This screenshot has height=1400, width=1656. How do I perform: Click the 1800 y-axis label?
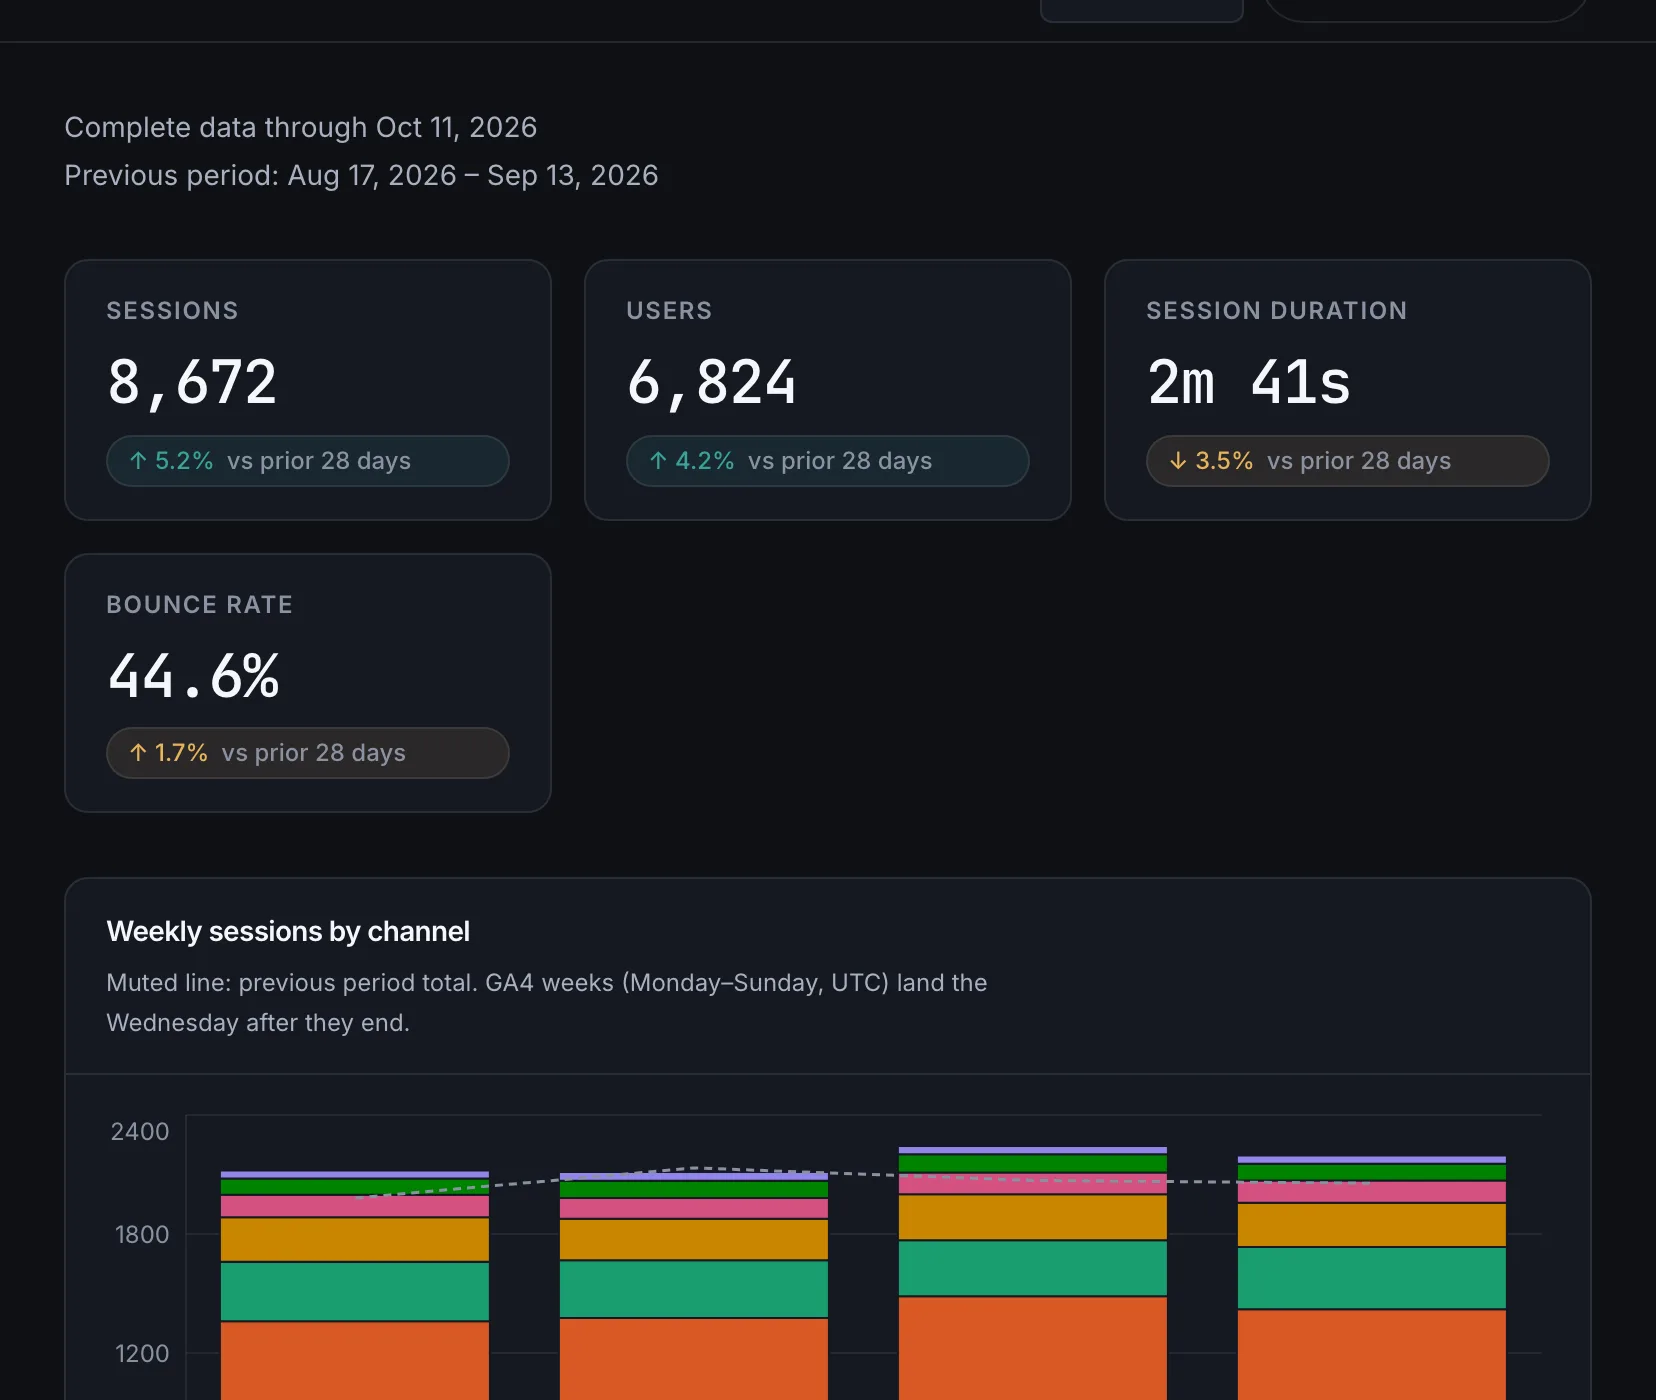click(x=142, y=1235)
